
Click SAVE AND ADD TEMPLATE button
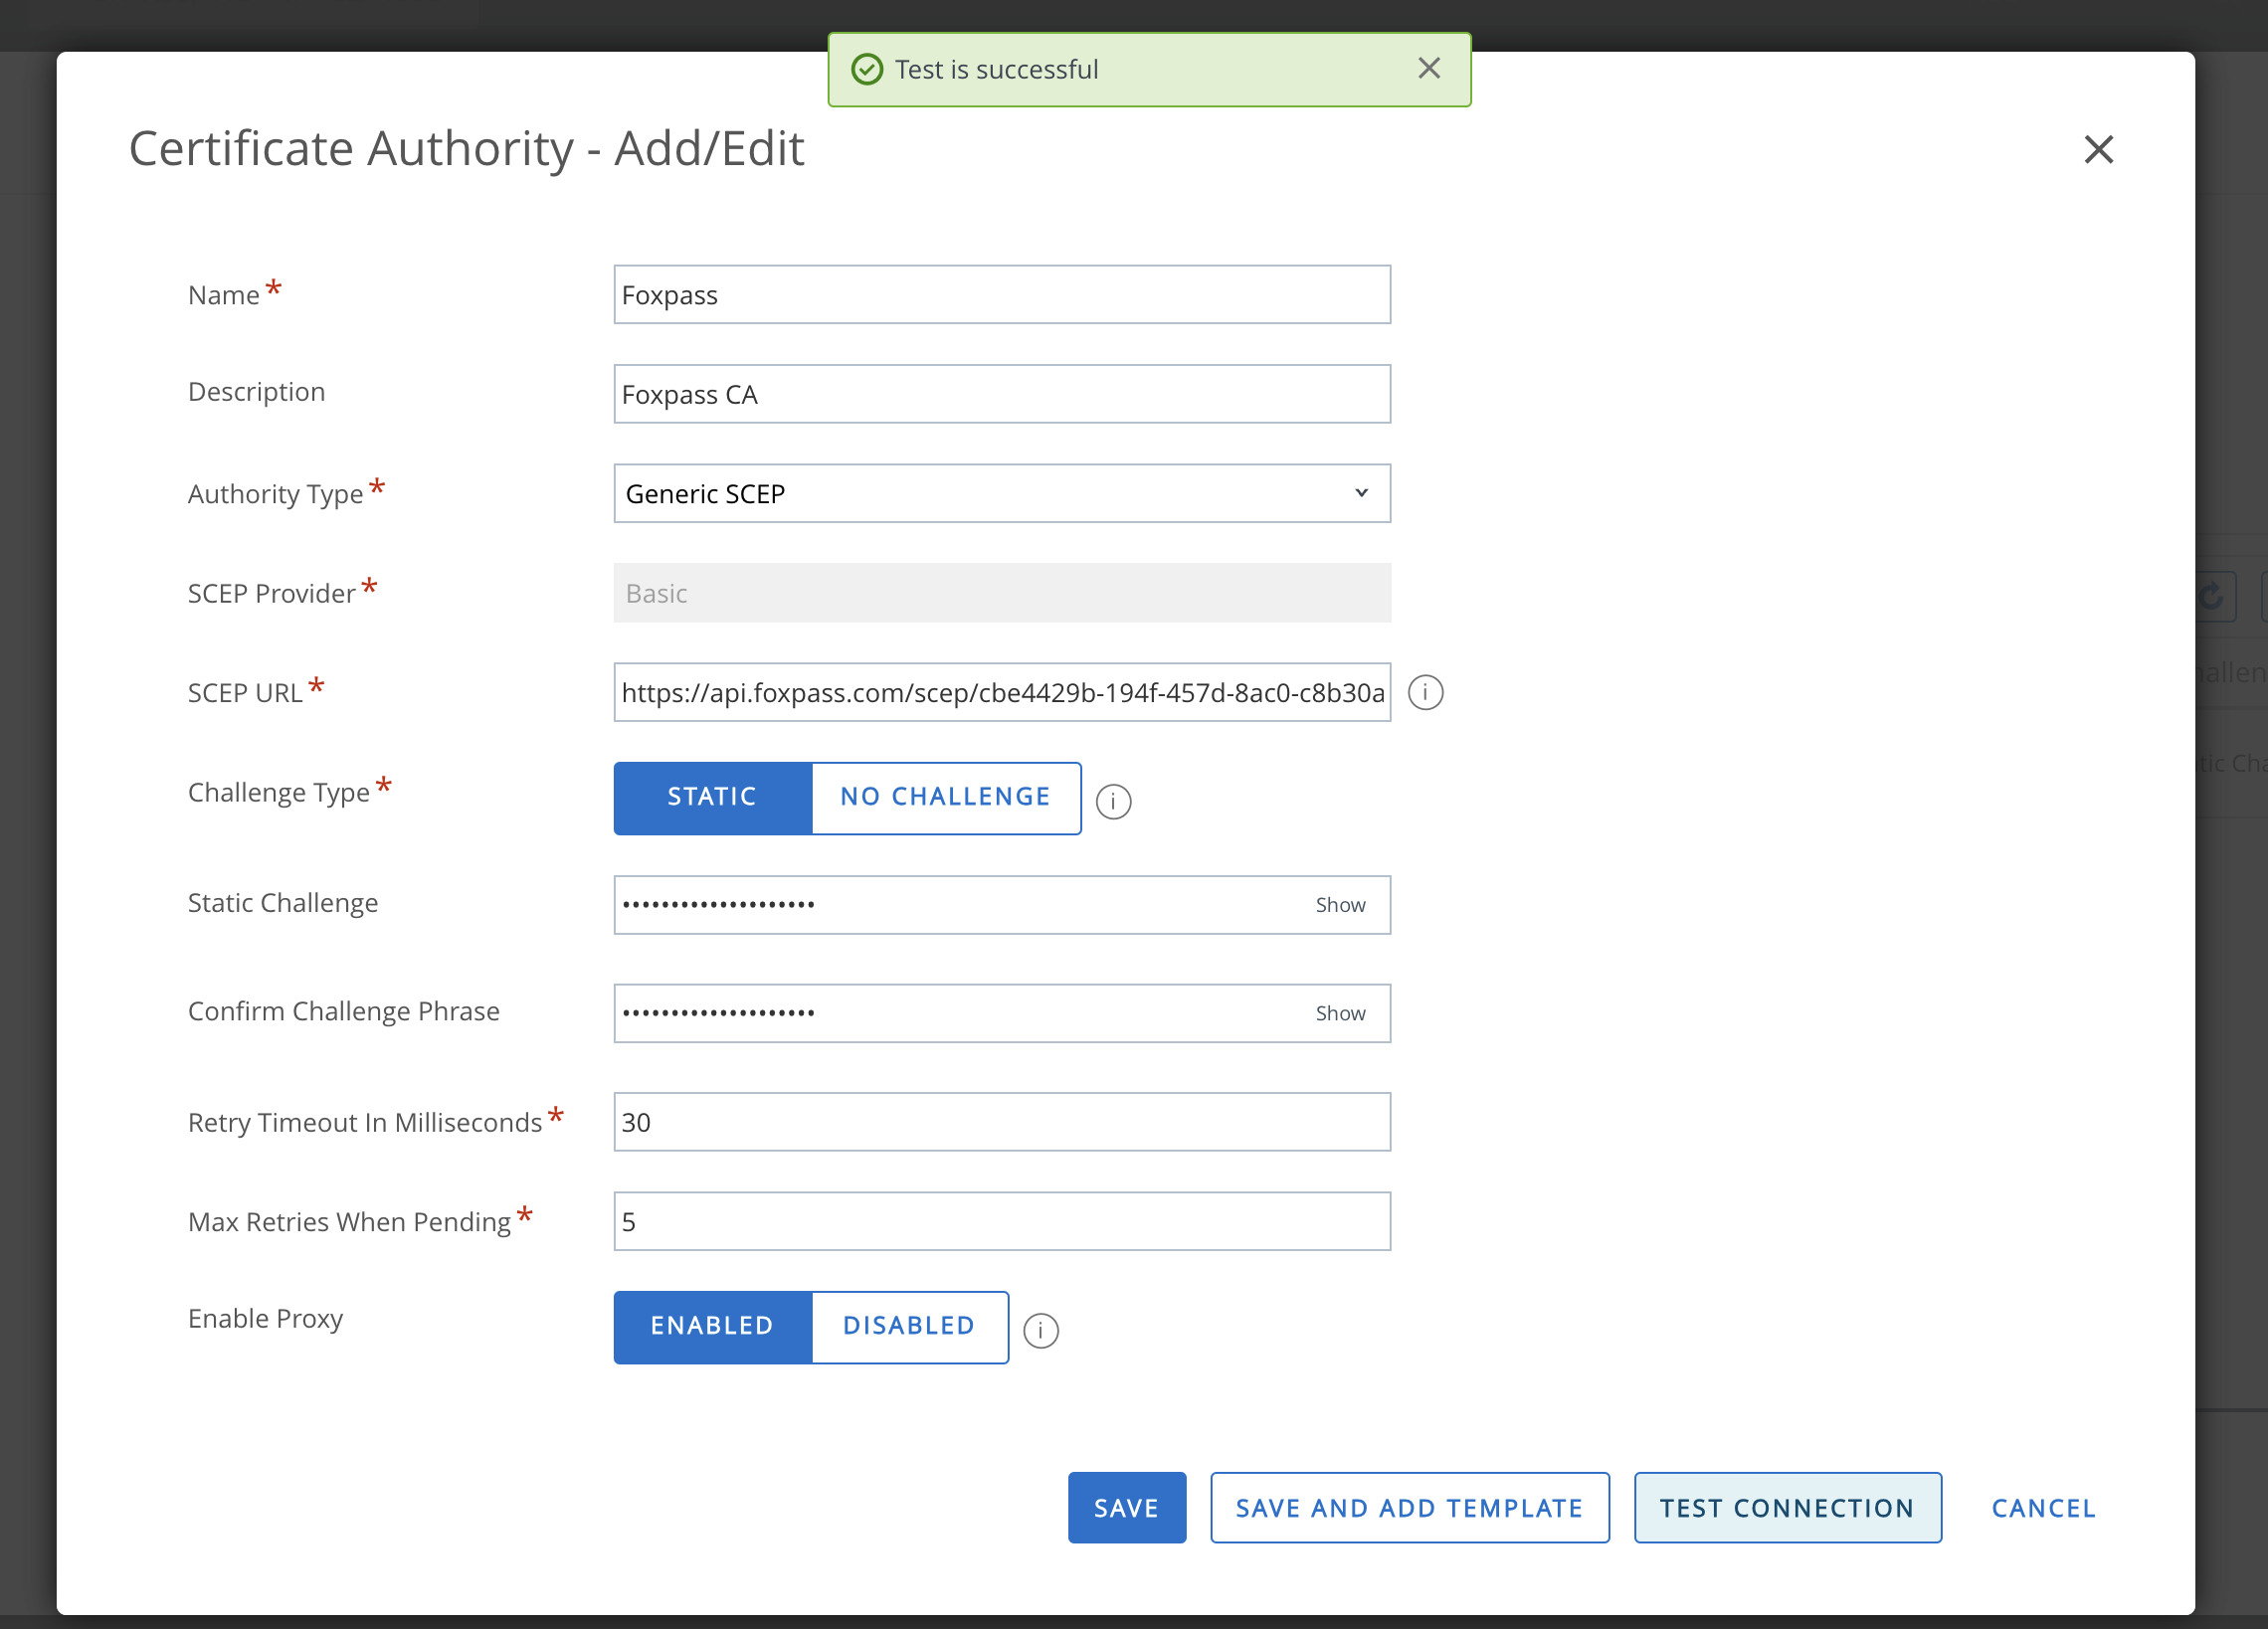[x=1409, y=1508]
